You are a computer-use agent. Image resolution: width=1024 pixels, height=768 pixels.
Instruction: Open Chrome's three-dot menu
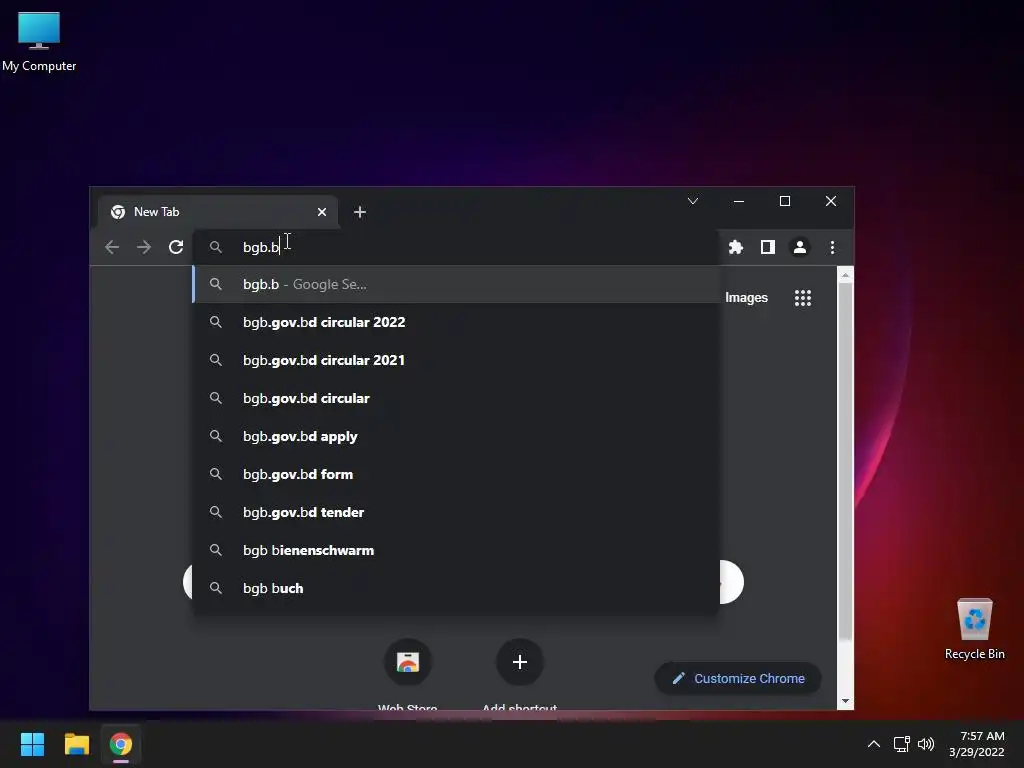coord(832,248)
